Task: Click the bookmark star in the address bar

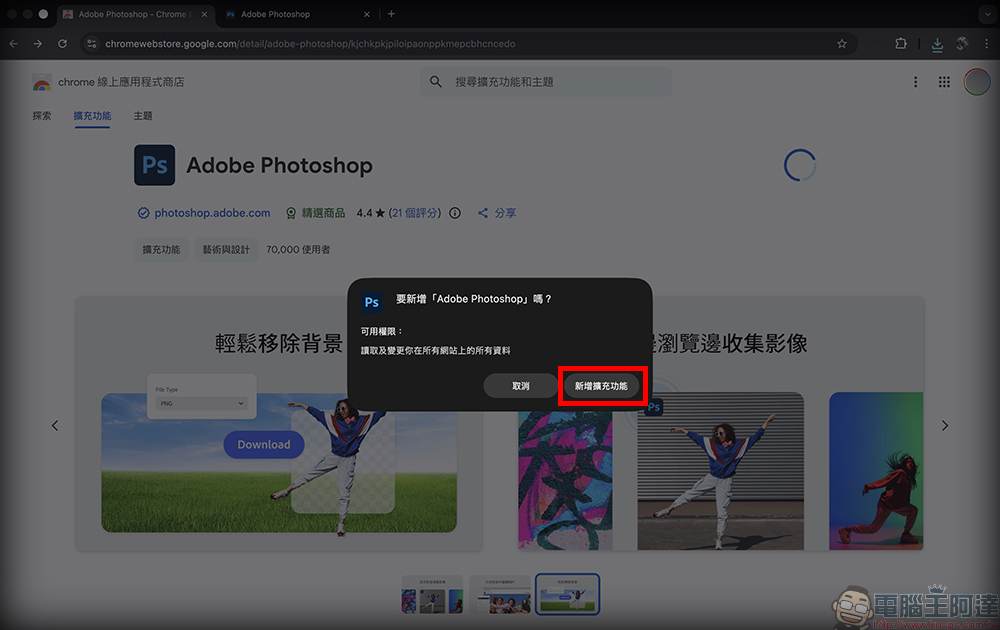Action: tap(841, 43)
